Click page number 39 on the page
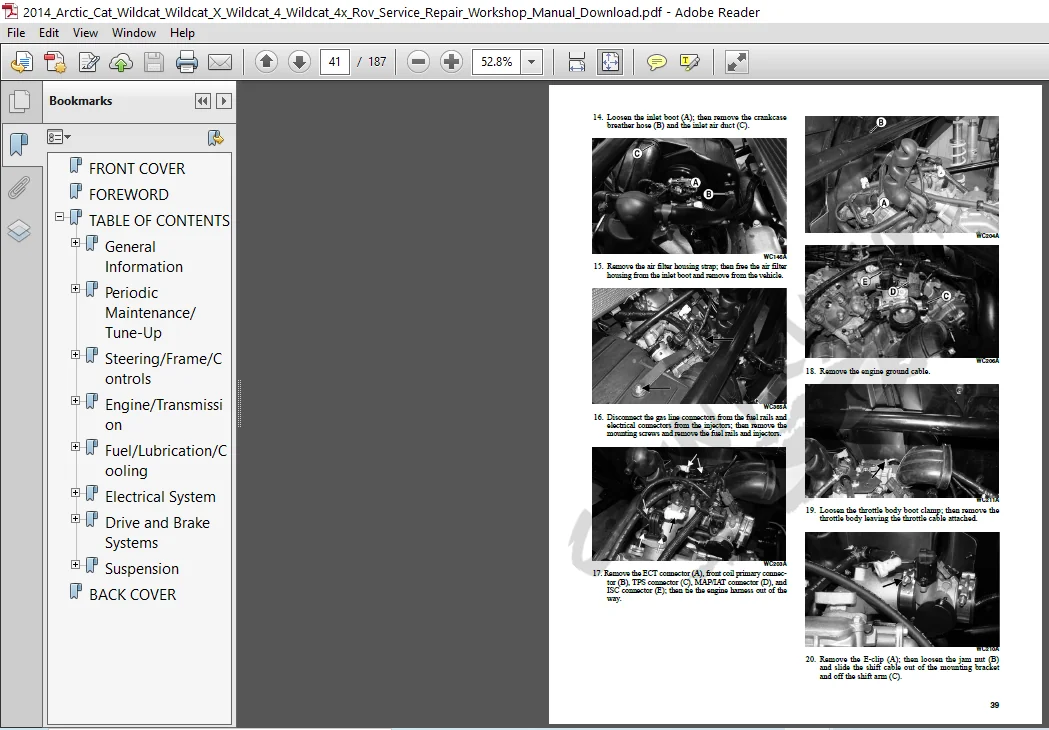 [995, 705]
